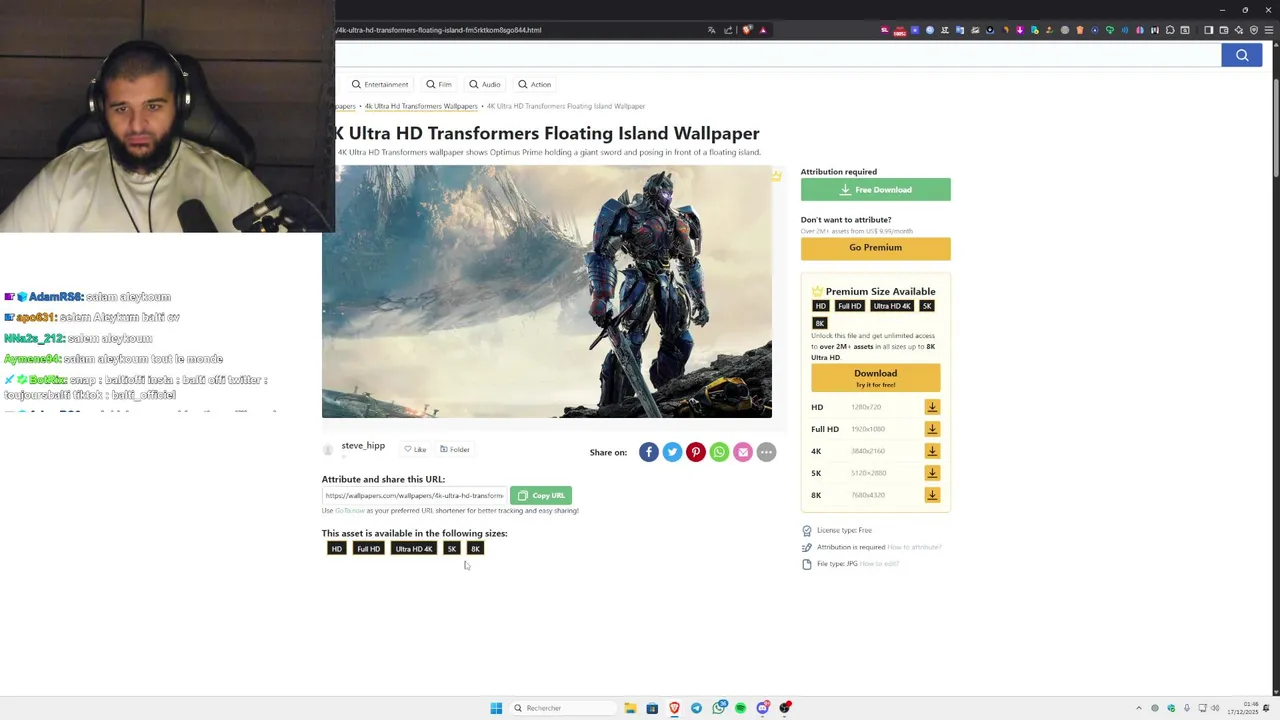Open the browser hamburger menu
Image resolution: width=1280 pixels, height=720 pixels.
click(x=1269, y=30)
